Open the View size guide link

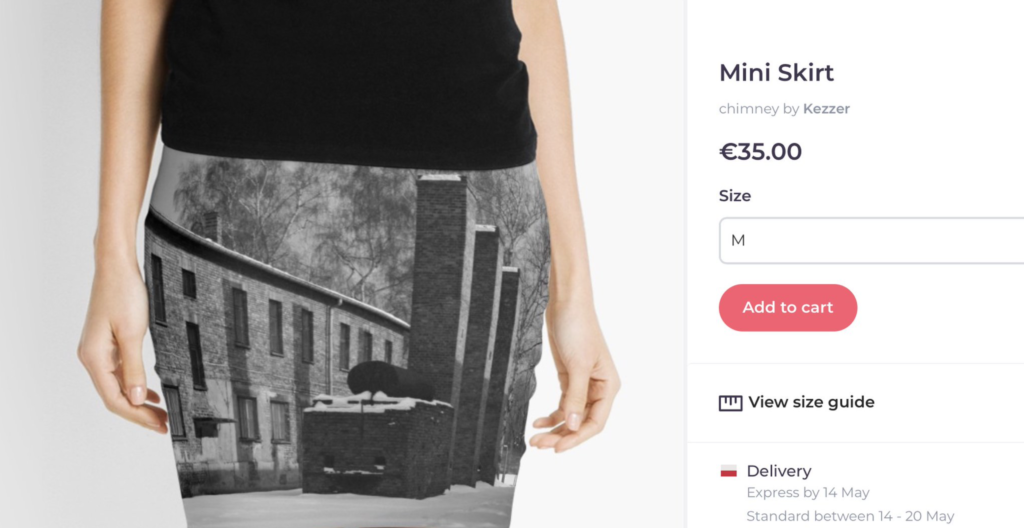[811, 403]
